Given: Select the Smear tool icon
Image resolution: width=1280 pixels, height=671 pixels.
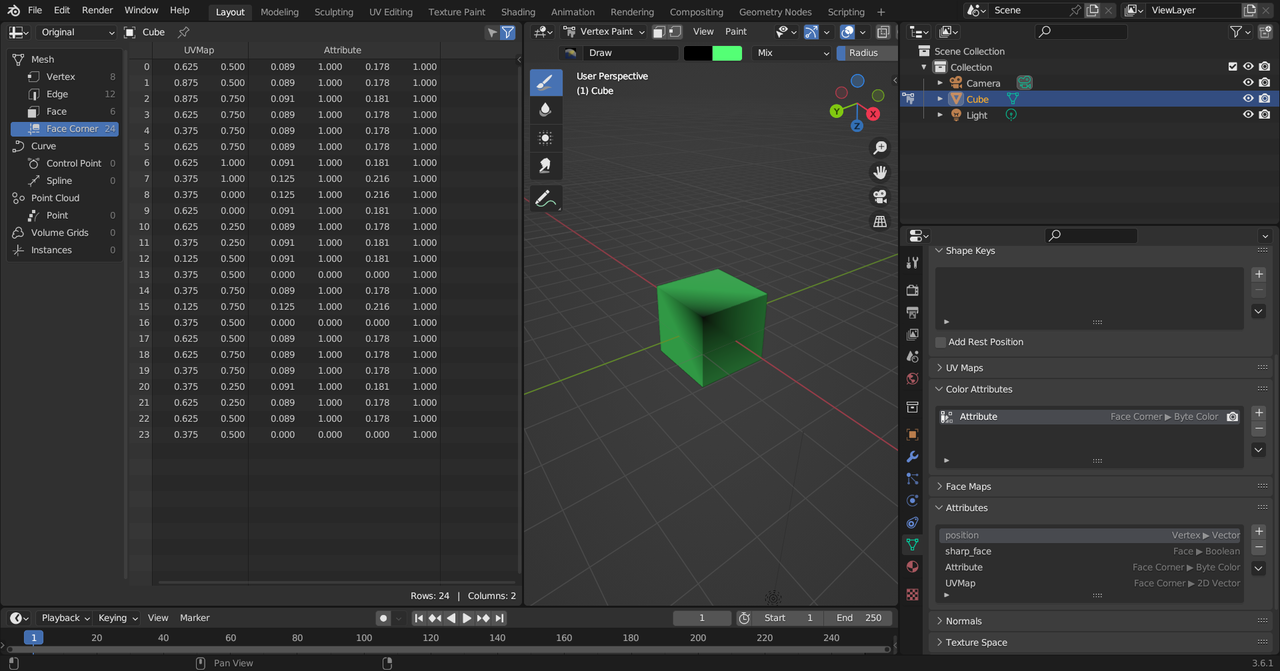Looking at the screenshot, I should [x=545, y=166].
